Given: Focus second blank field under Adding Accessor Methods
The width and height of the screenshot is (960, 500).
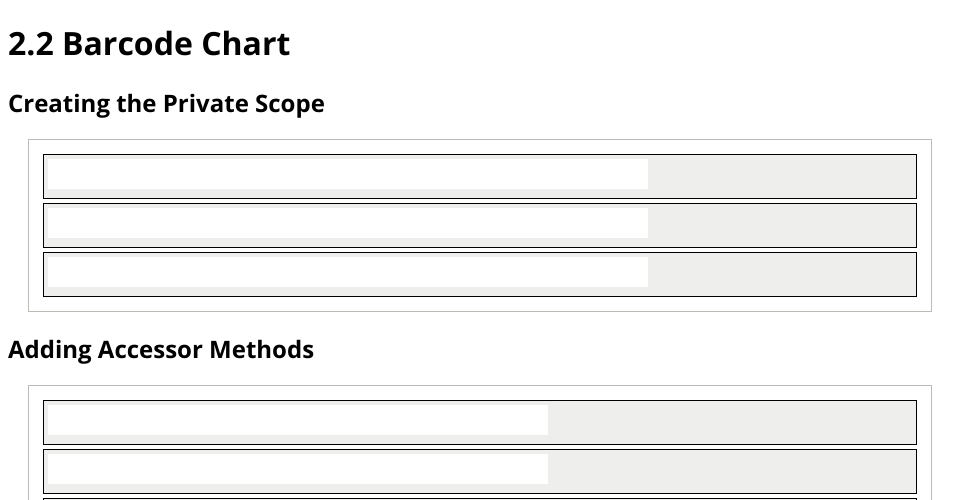Looking at the screenshot, I should point(298,468).
